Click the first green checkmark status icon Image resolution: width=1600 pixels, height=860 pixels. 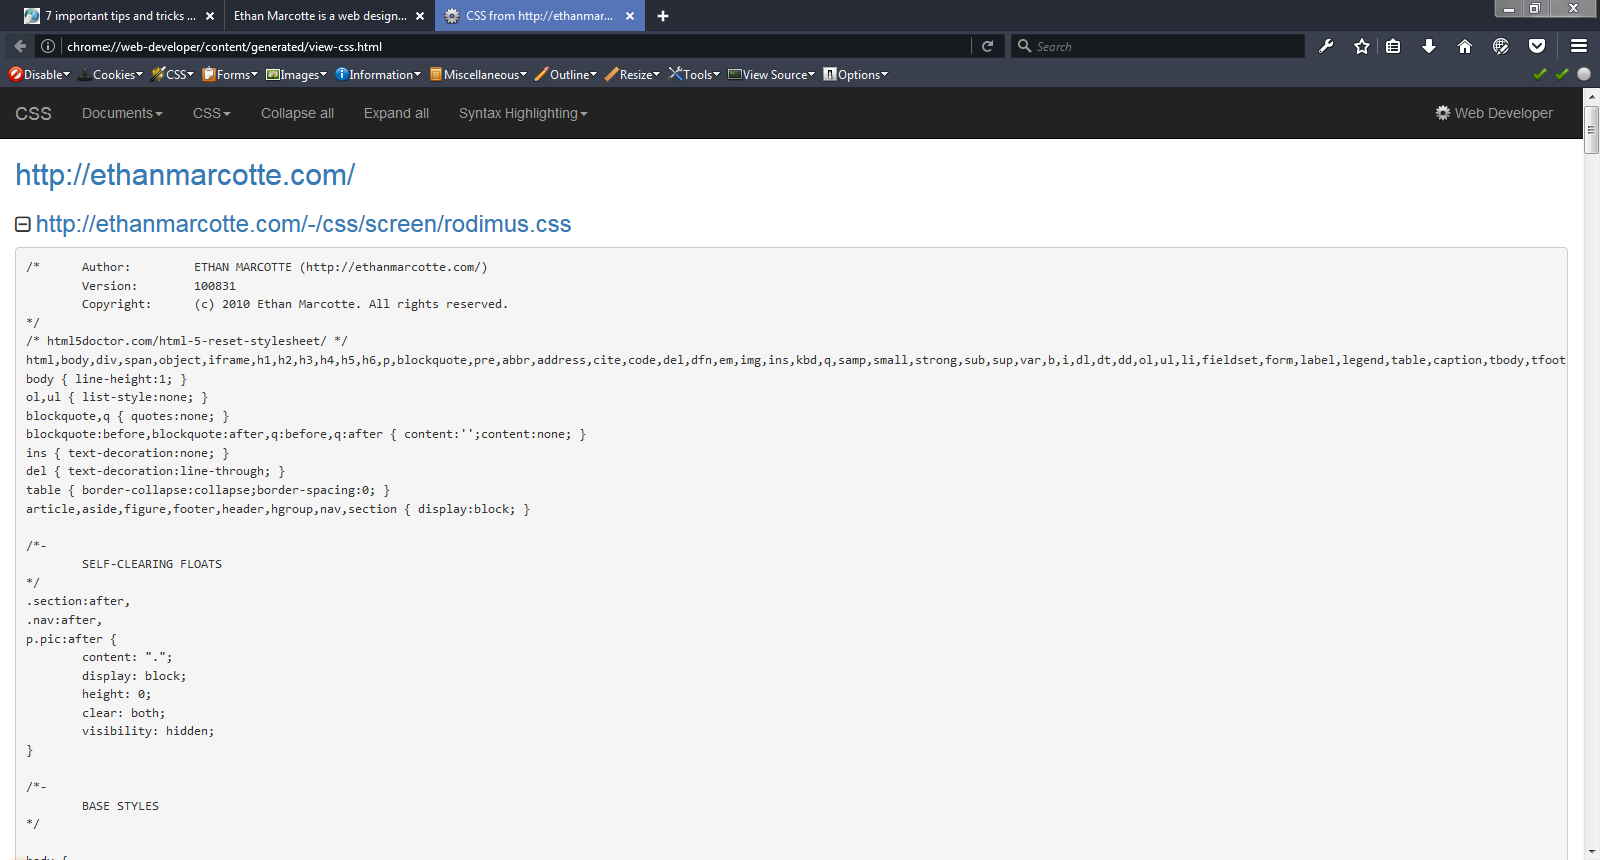pyautogui.click(x=1540, y=74)
